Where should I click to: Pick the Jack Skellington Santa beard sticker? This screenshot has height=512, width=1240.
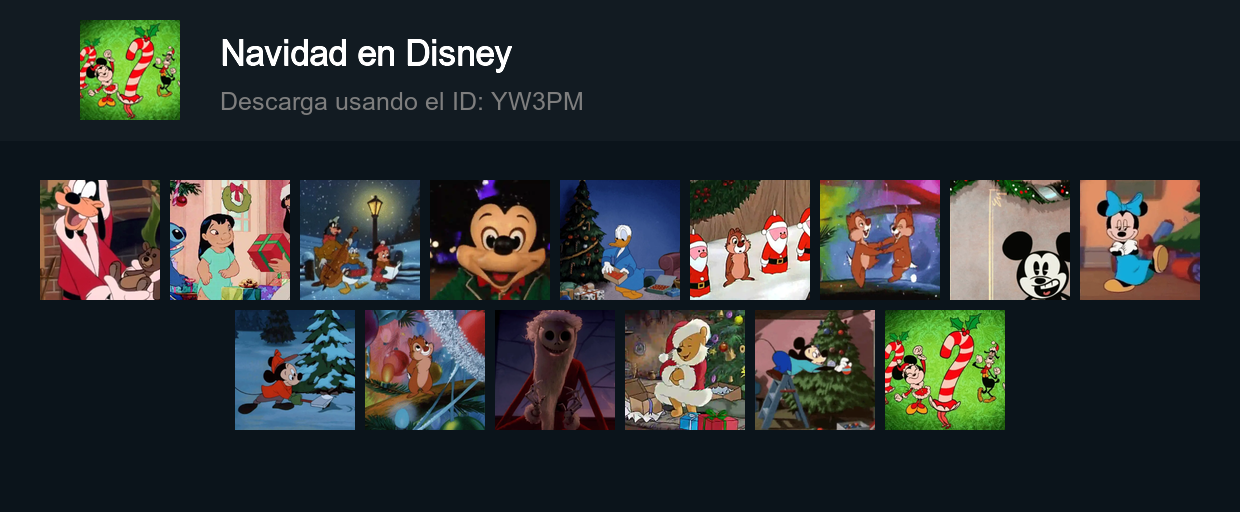[x=555, y=370]
